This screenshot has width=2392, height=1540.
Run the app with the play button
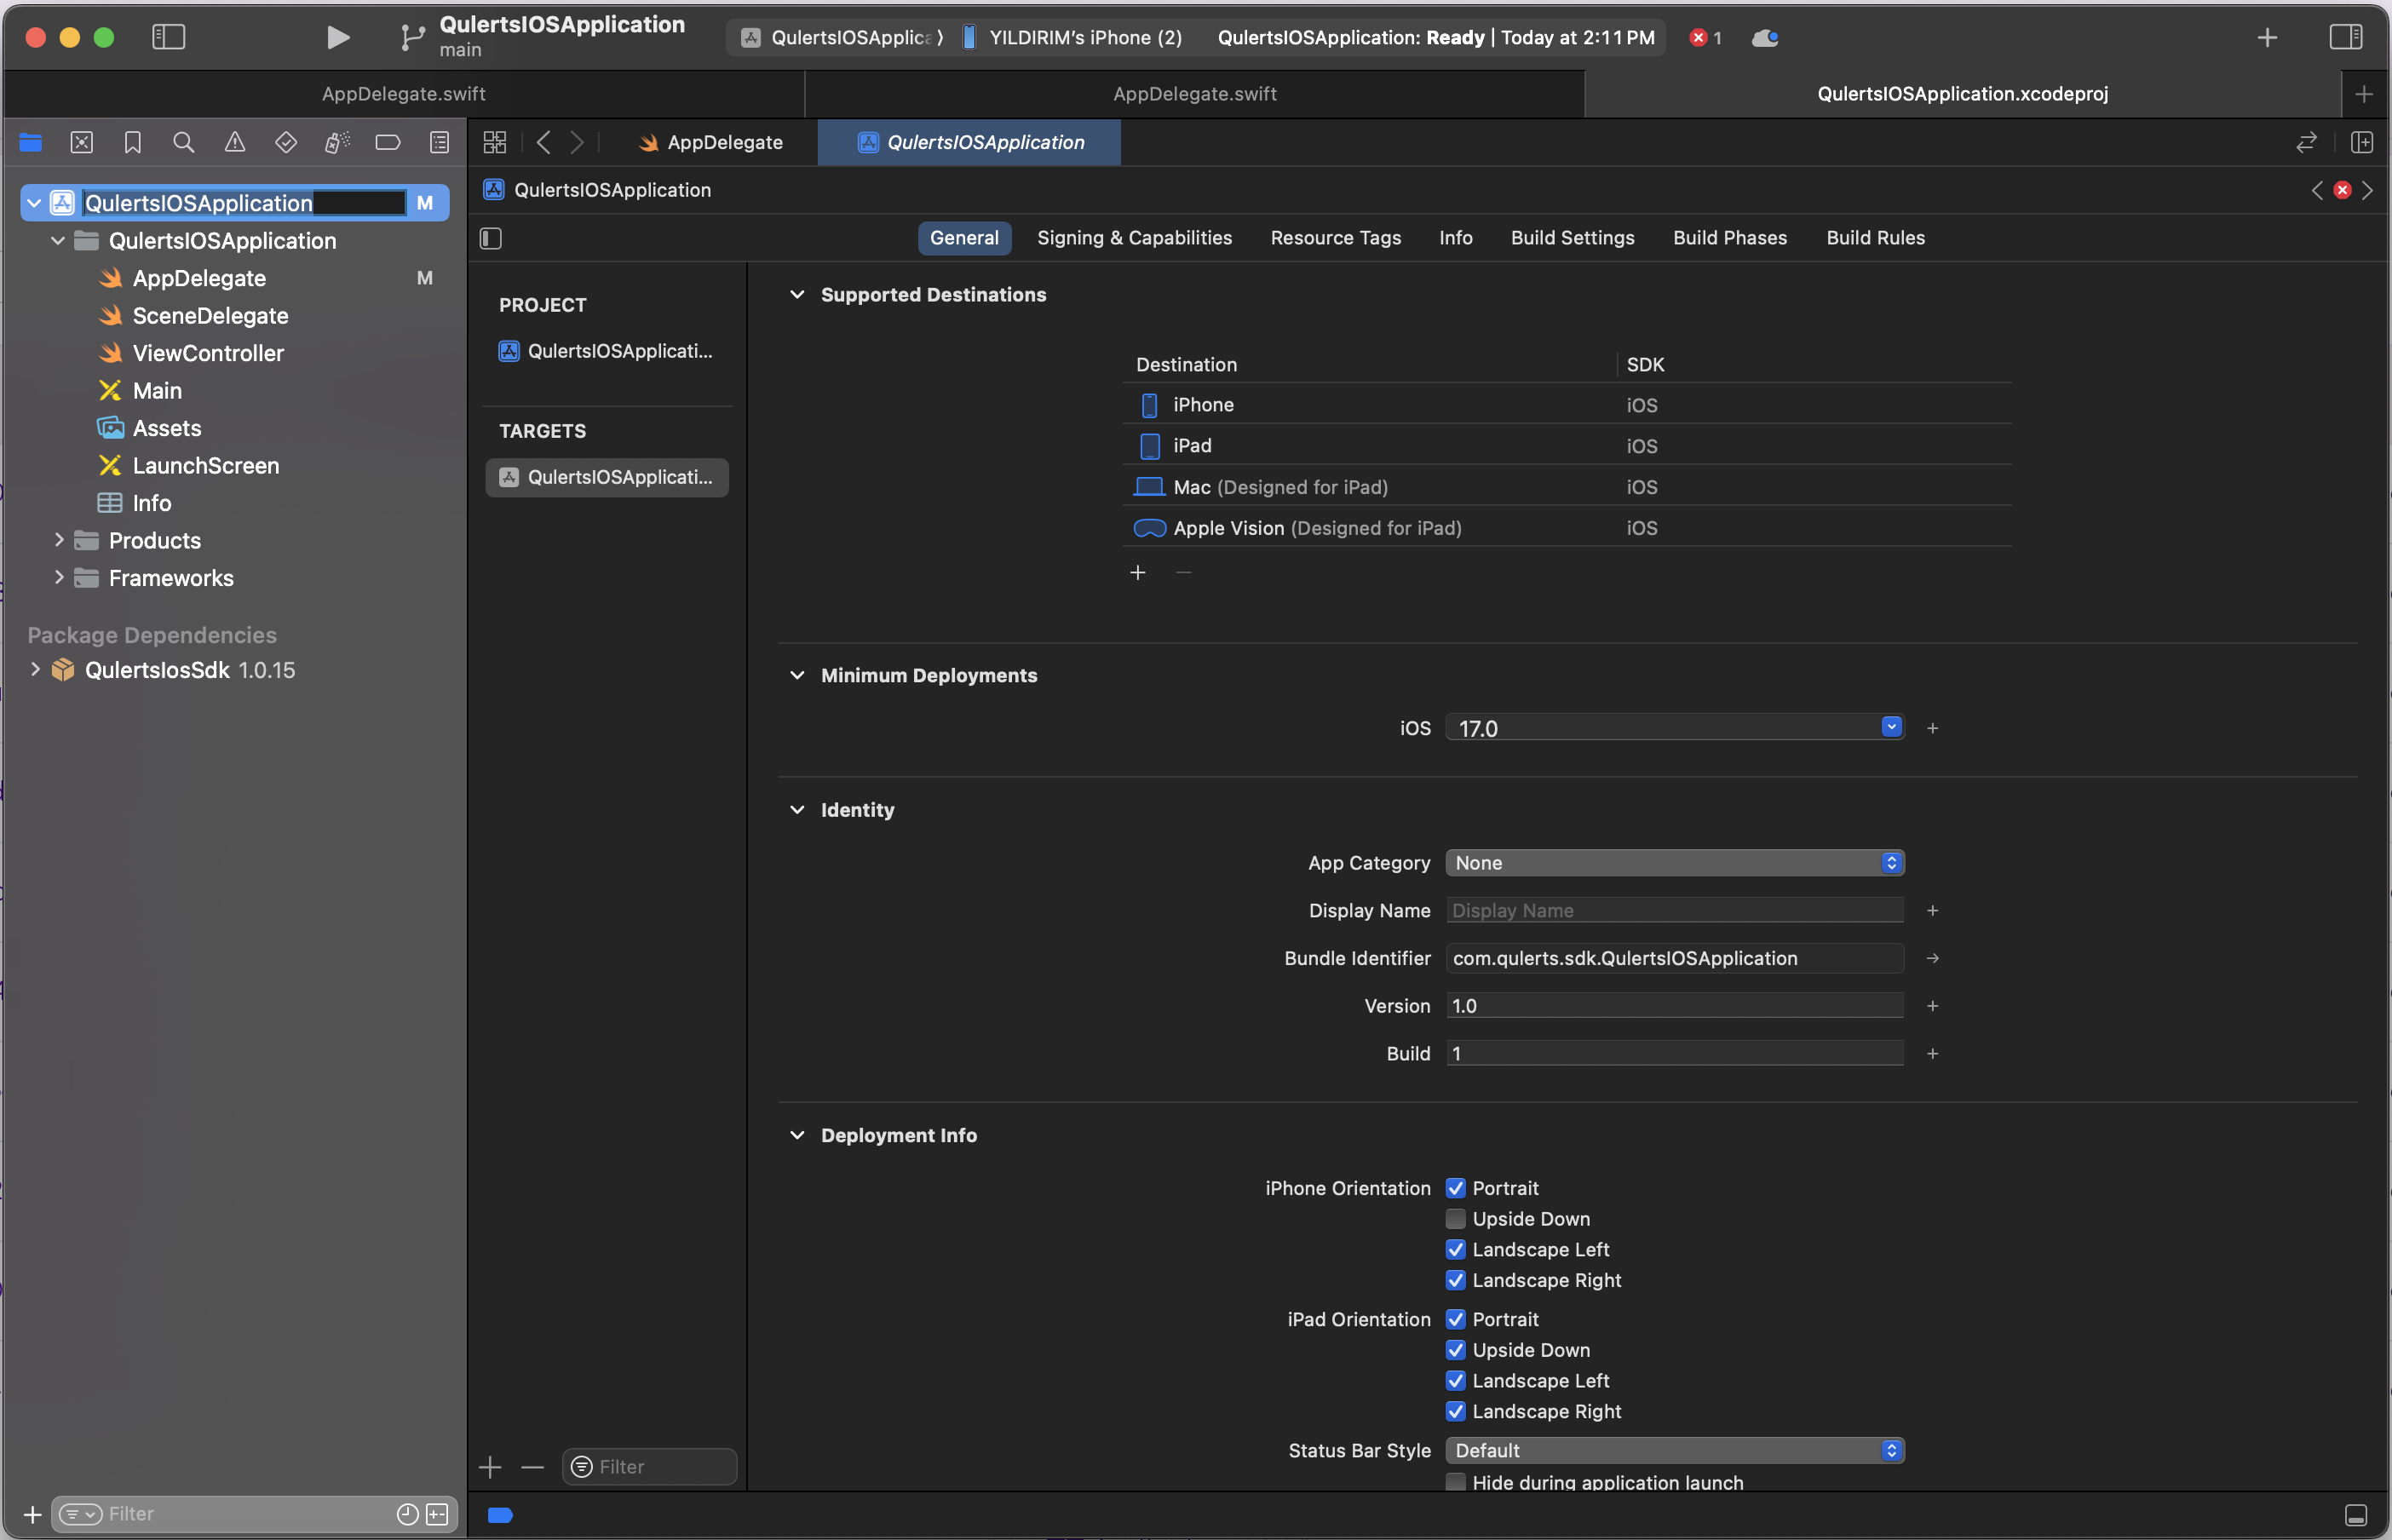(338, 38)
